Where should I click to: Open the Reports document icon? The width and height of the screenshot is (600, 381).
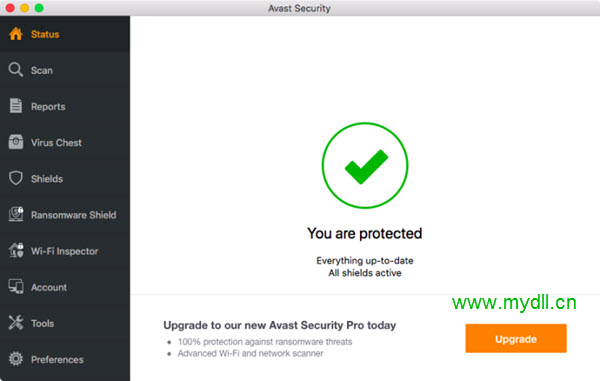tap(16, 106)
